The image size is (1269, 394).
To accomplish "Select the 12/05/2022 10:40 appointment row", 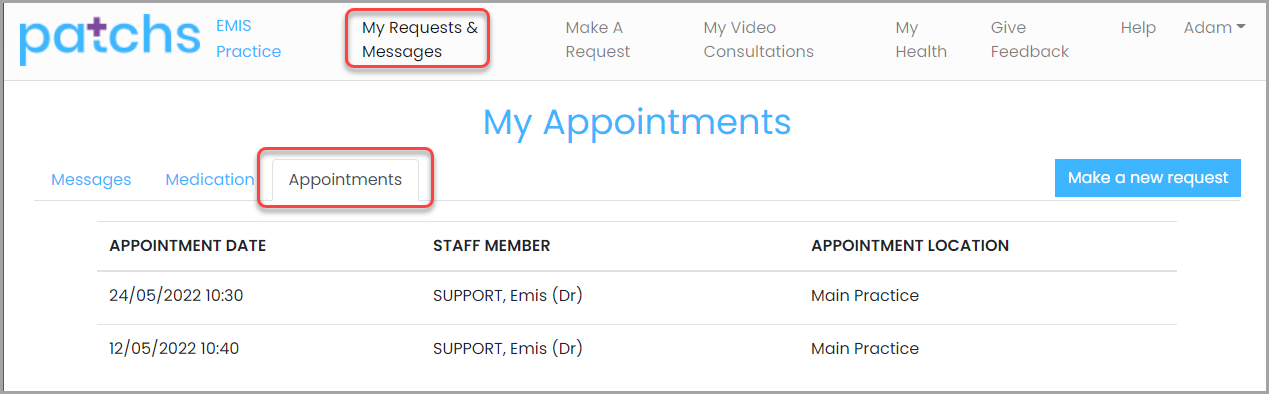I will (637, 349).
